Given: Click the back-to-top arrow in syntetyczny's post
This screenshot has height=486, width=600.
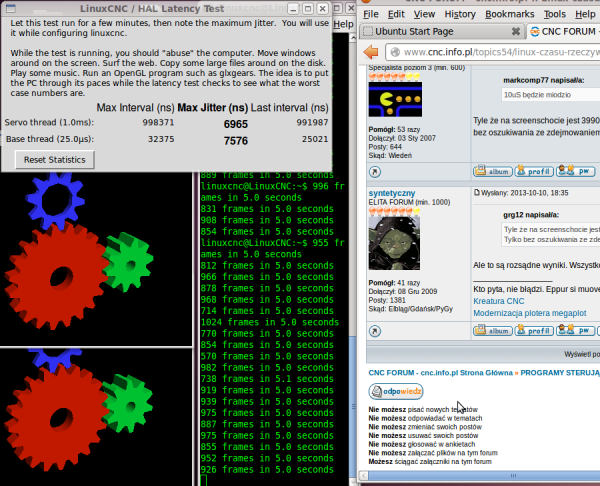Looking at the screenshot, I should coord(375,331).
